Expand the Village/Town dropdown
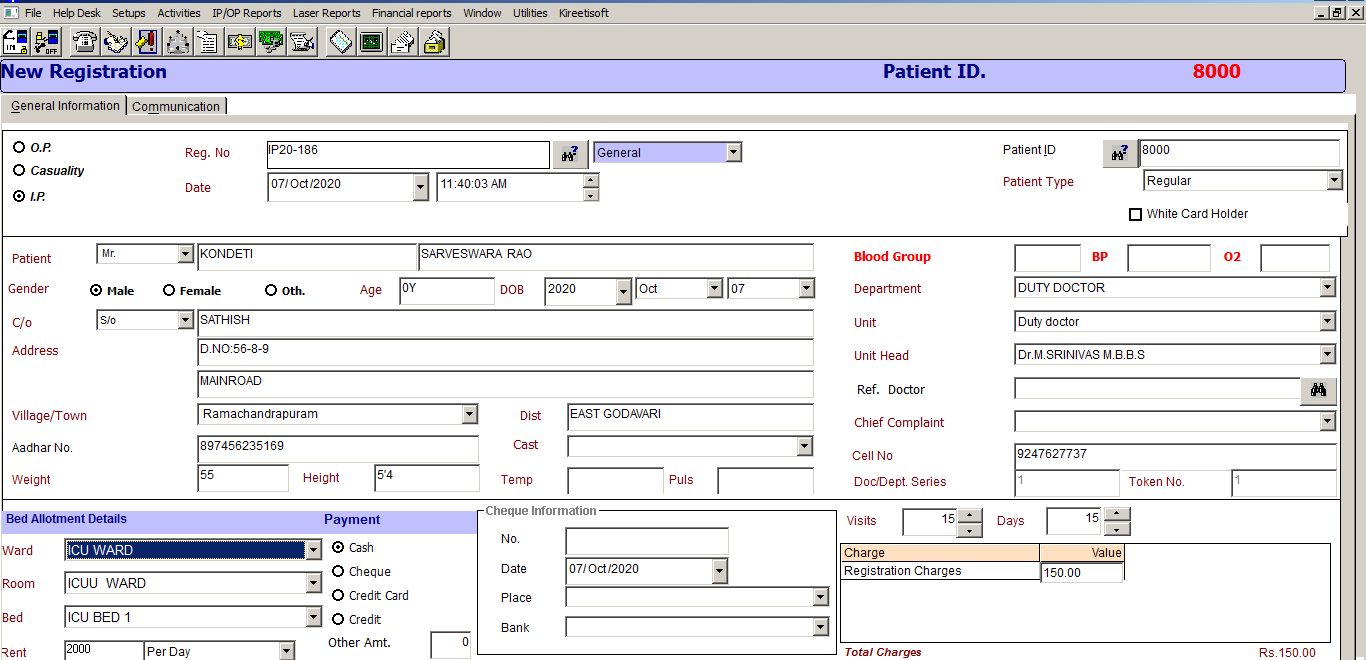The image size is (1366, 660). coord(470,414)
